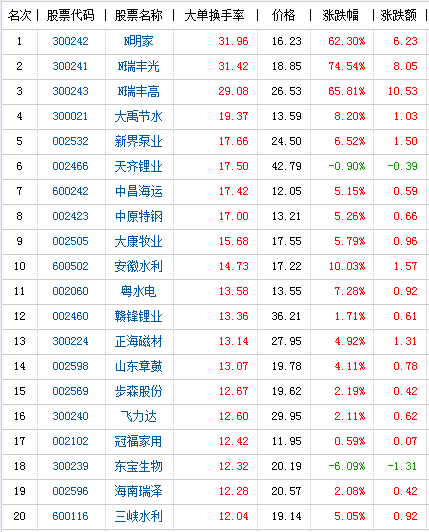This screenshot has width=429, height=532.
Task: Open the 东宝生物 stock name link
Action: [x=138, y=466]
